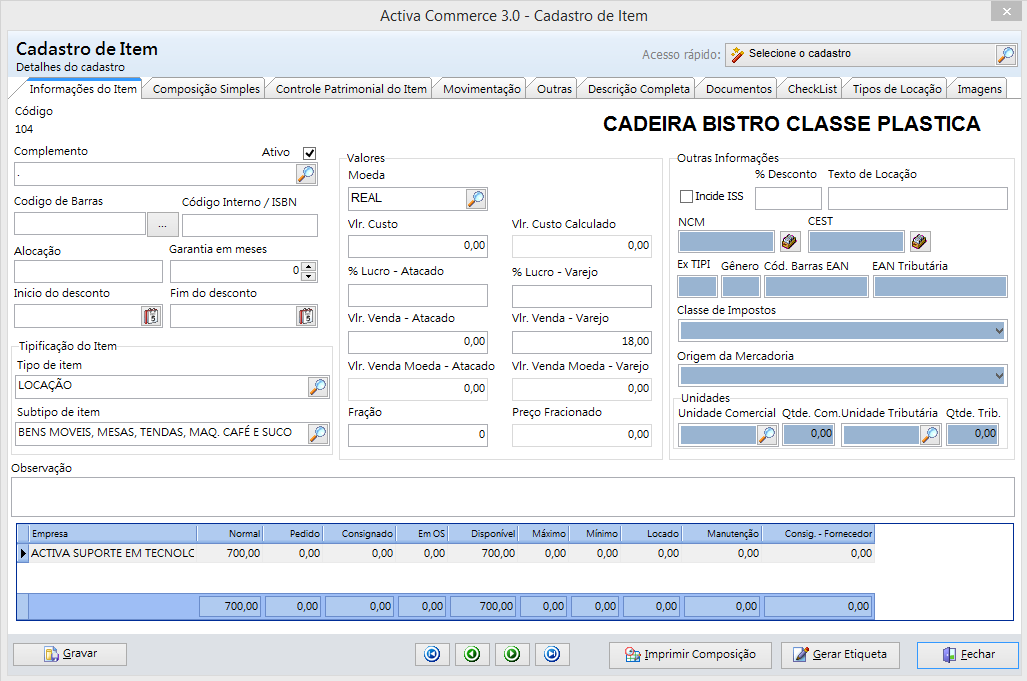
Task: Expand the Classe de Impostos dropdown
Action: pos(999,330)
